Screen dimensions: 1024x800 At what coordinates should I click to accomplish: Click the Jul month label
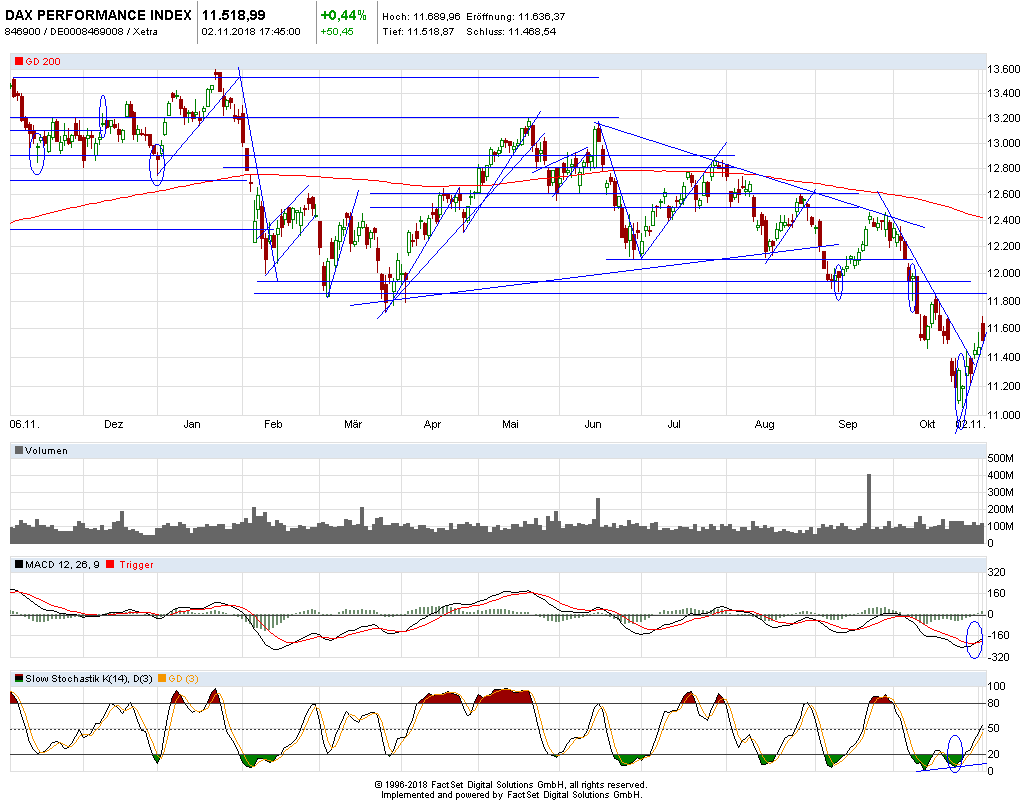point(674,424)
